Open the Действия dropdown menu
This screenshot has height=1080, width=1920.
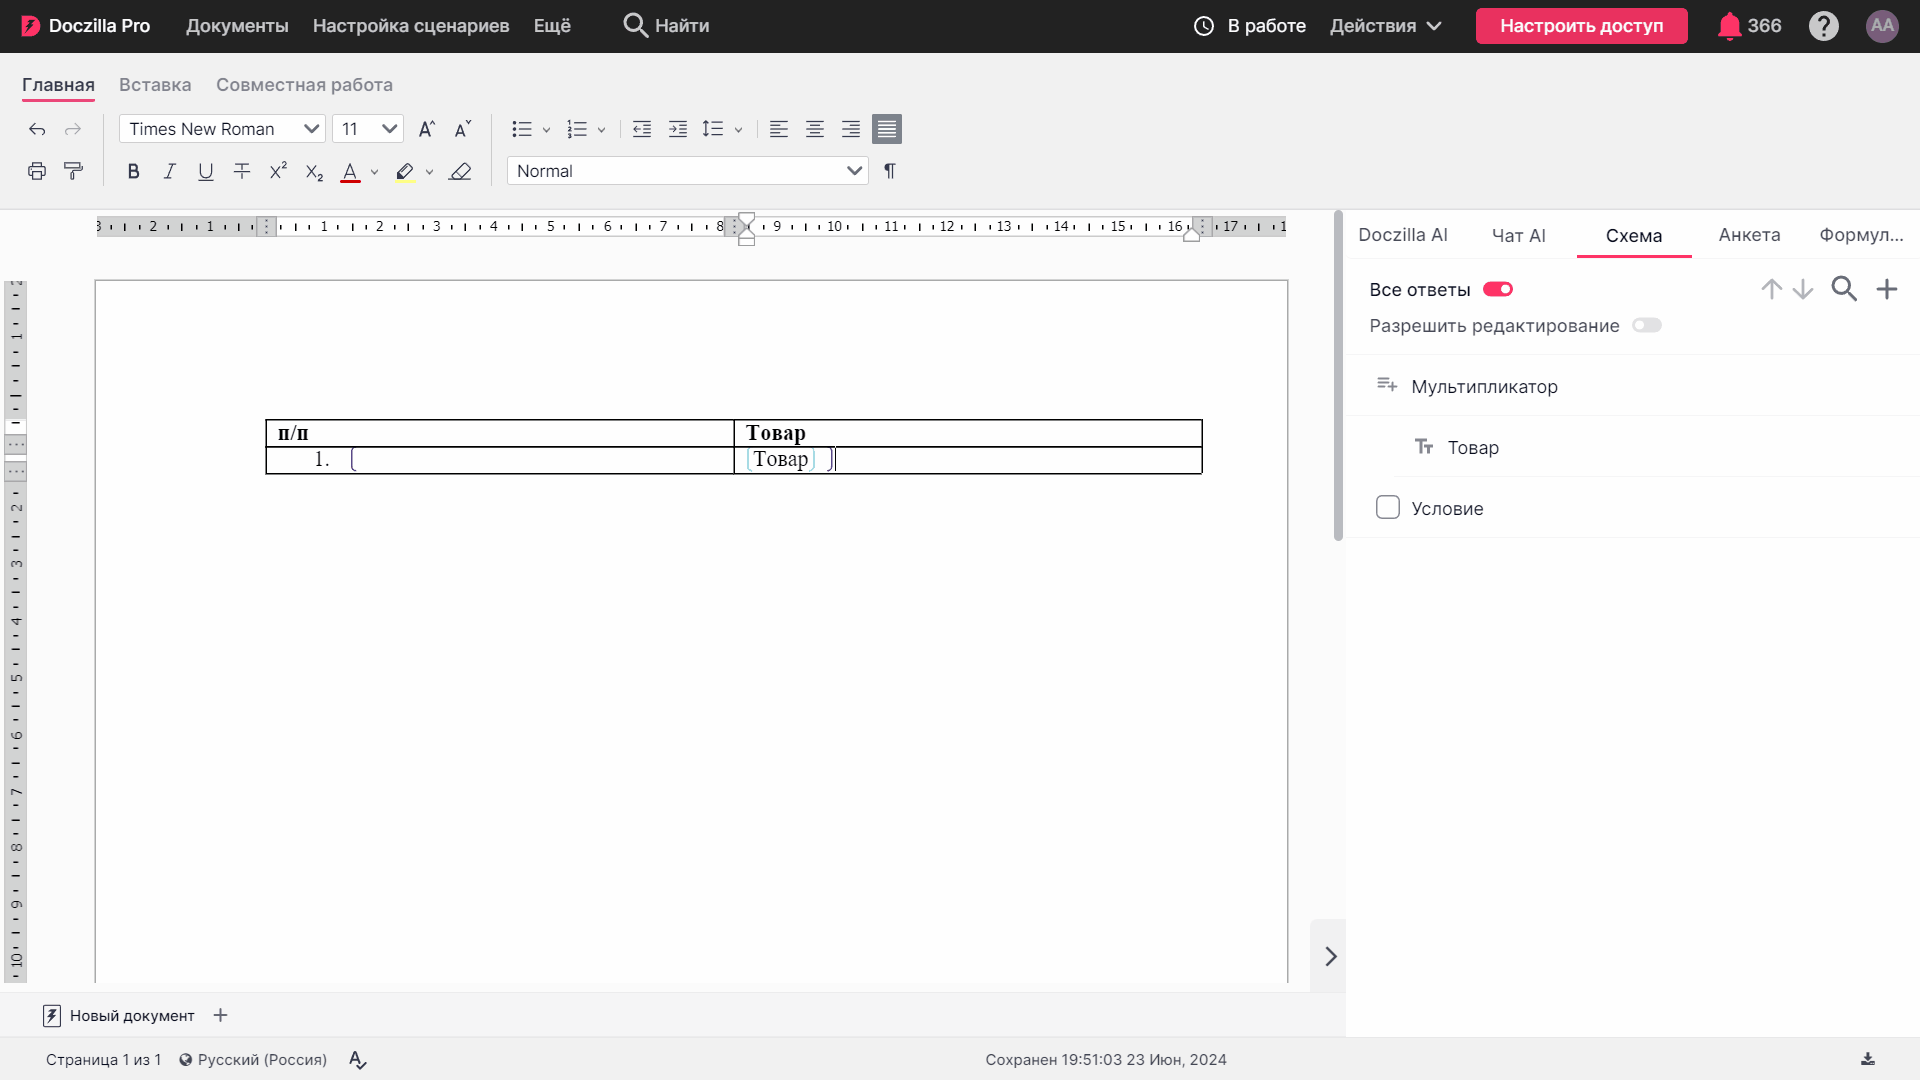[1386, 26]
